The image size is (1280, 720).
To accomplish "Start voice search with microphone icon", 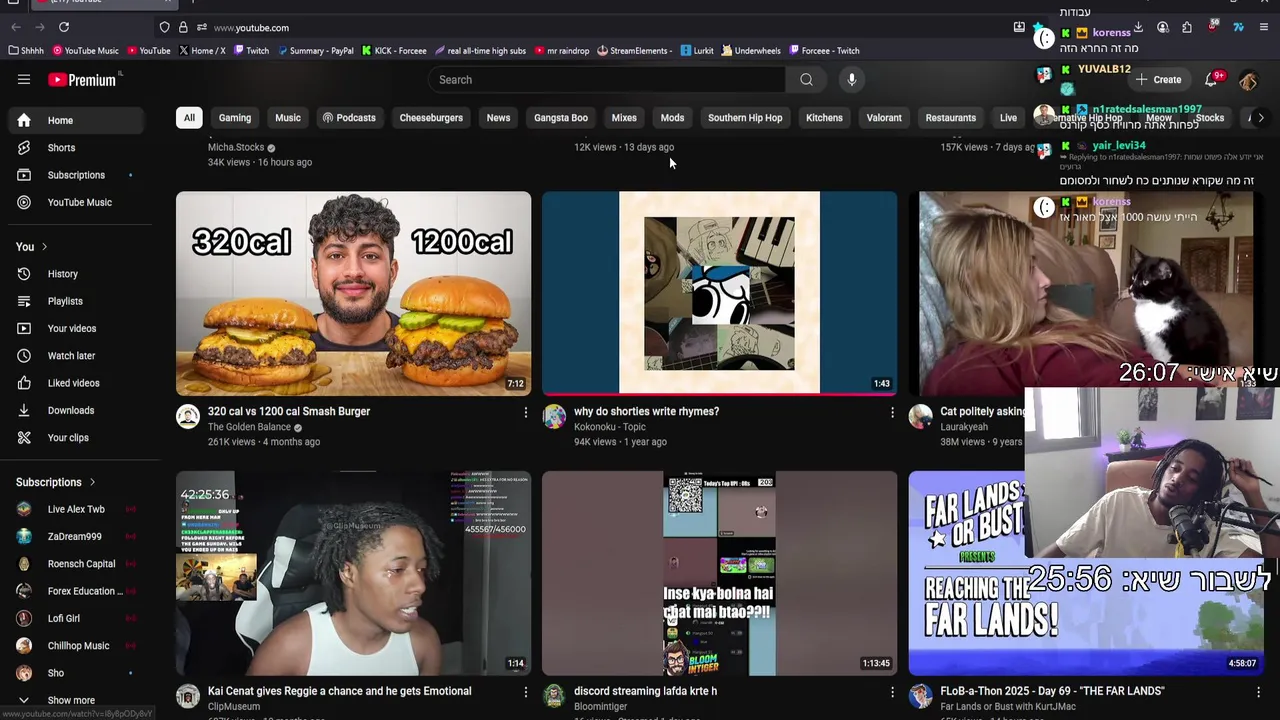I will [851, 80].
